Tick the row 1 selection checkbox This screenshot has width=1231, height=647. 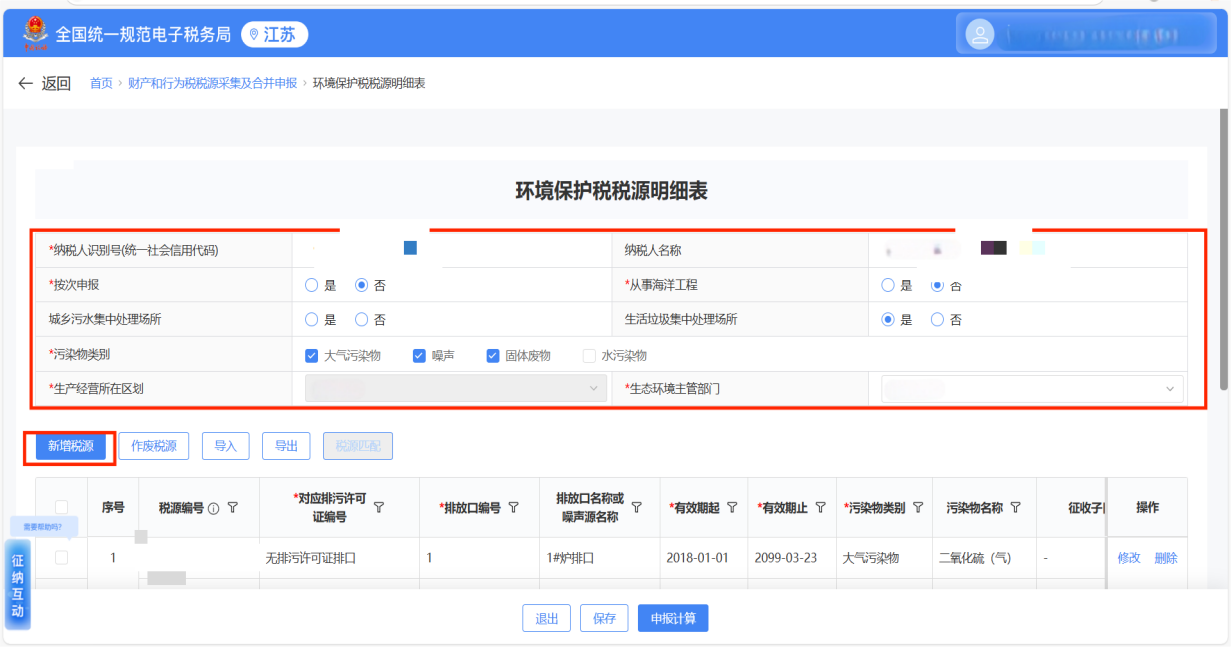coord(62,558)
